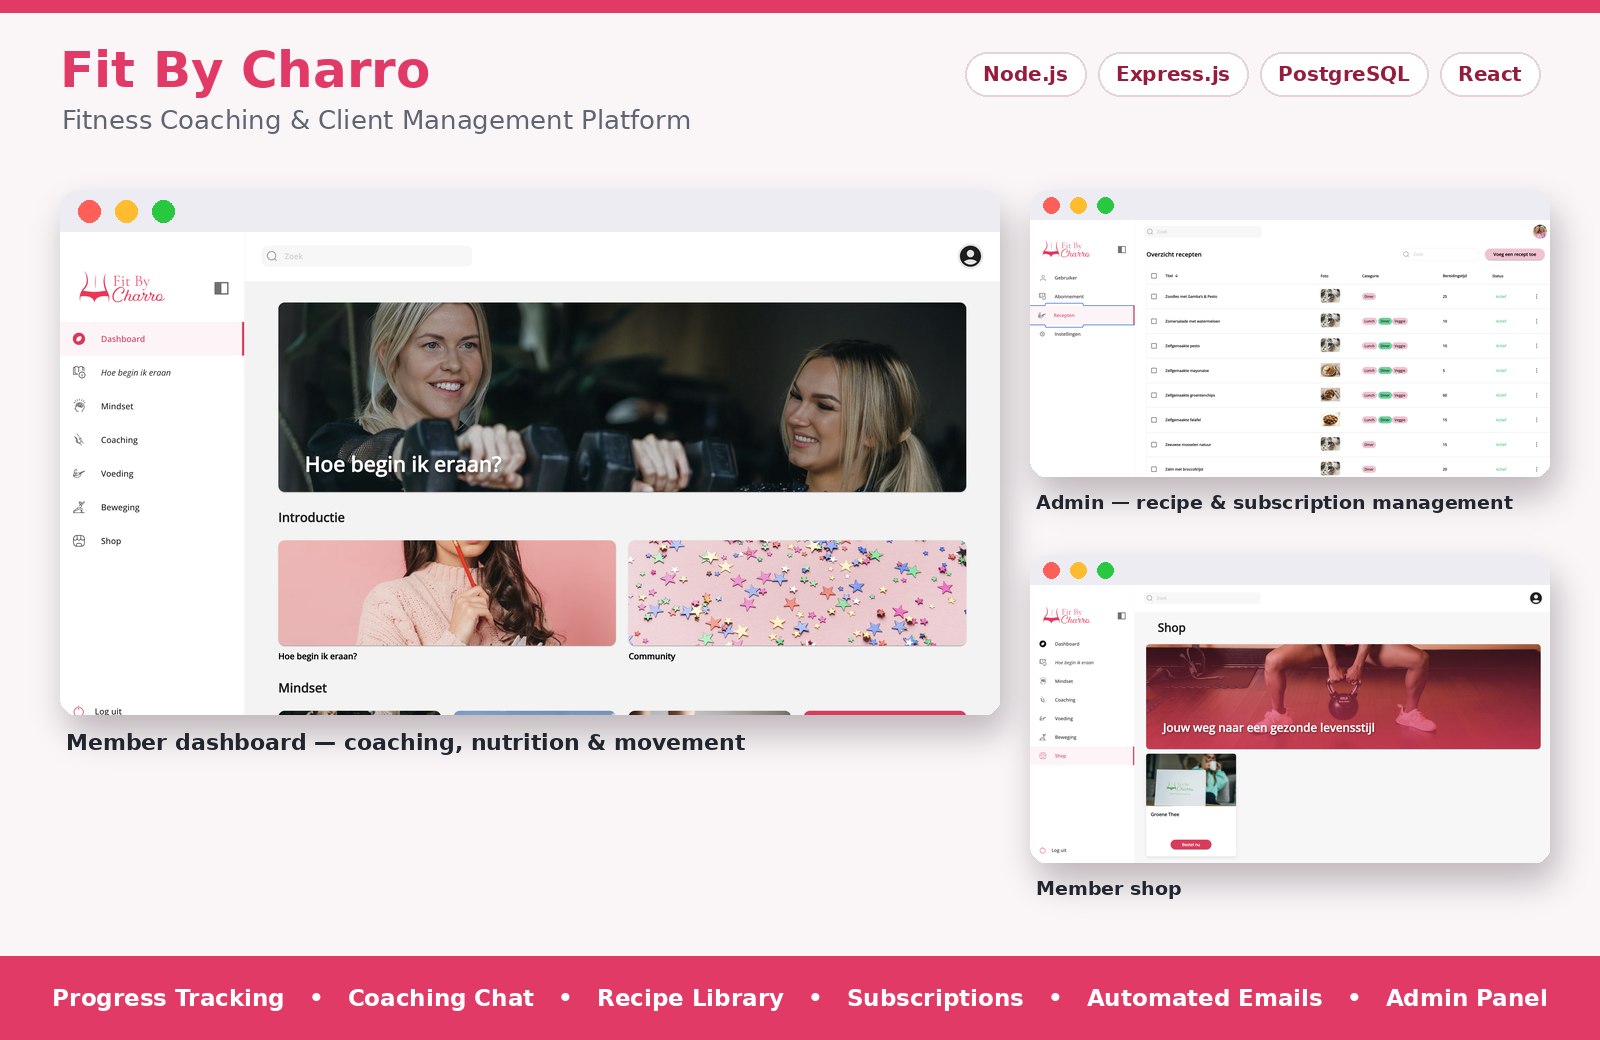
Task: Click the Log uit power icon in shop window
Action: [x=1043, y=850]
